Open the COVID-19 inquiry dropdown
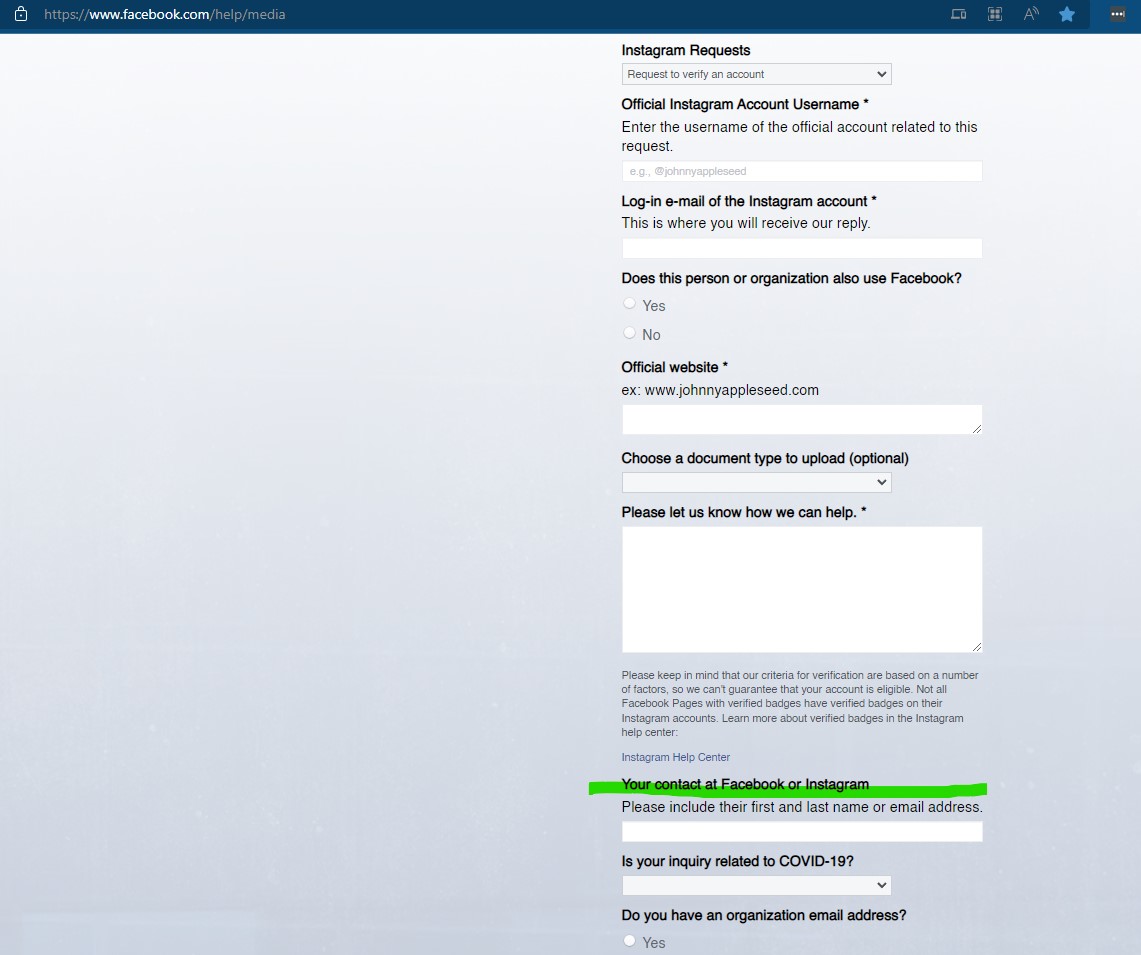This screenshot has height=955, width=1141. pyautogui.click(x=756, y=885)
